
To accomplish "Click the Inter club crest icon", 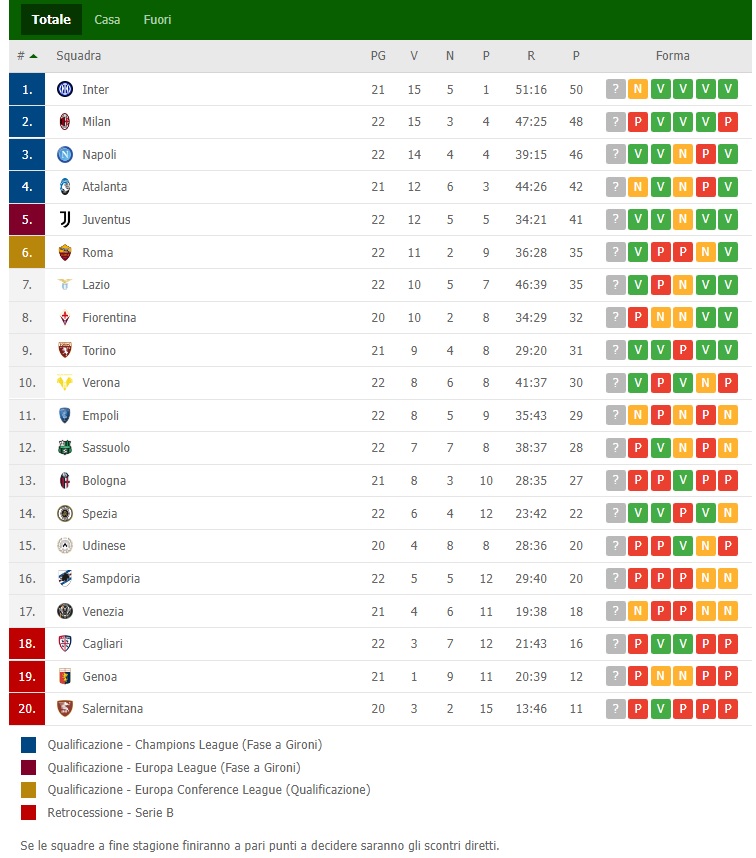I will [x=65, y=89].
